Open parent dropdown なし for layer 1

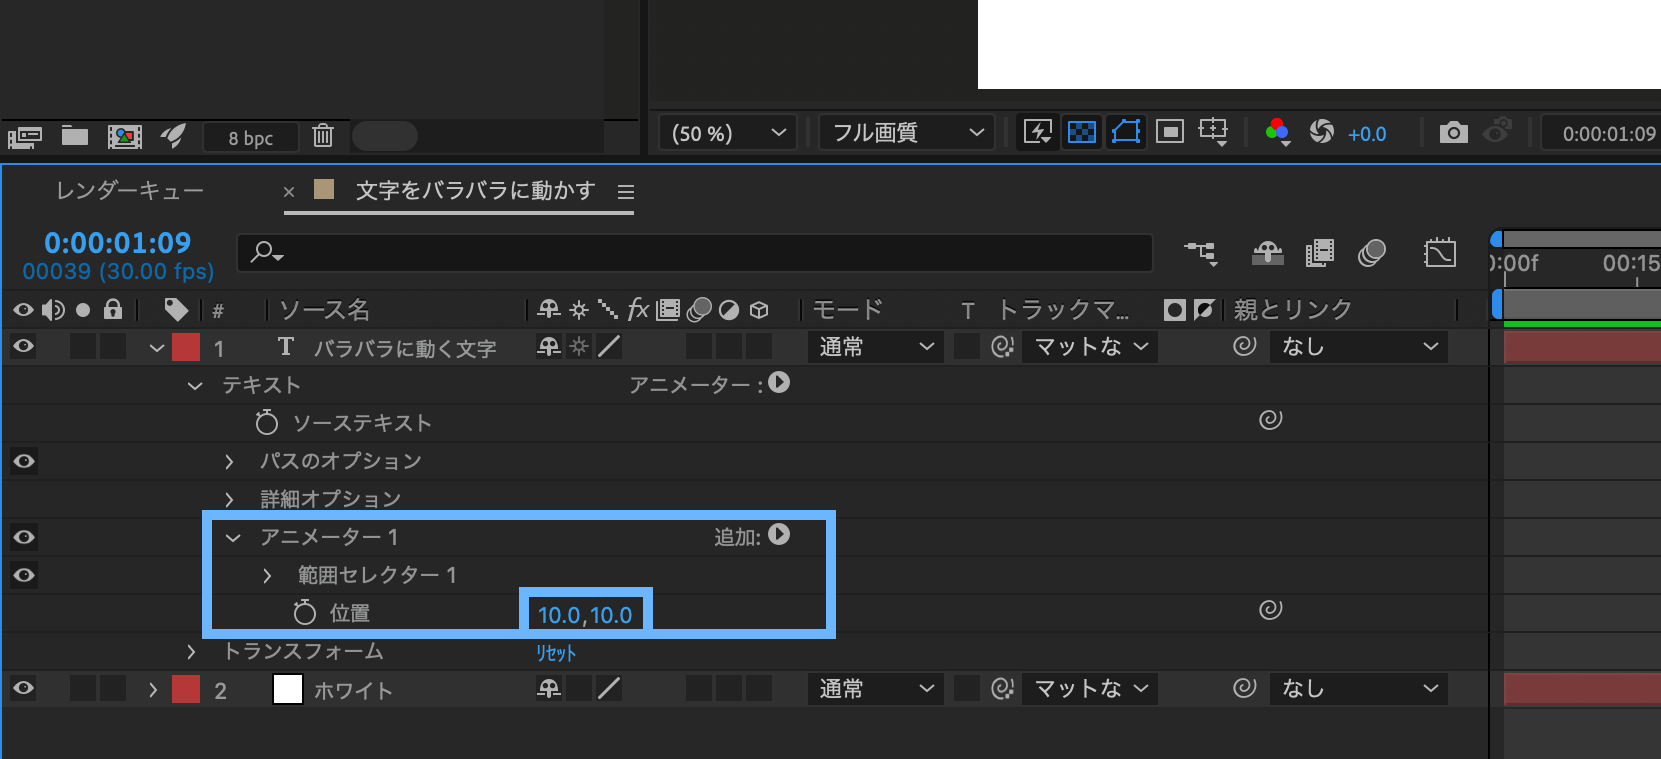1359,347
